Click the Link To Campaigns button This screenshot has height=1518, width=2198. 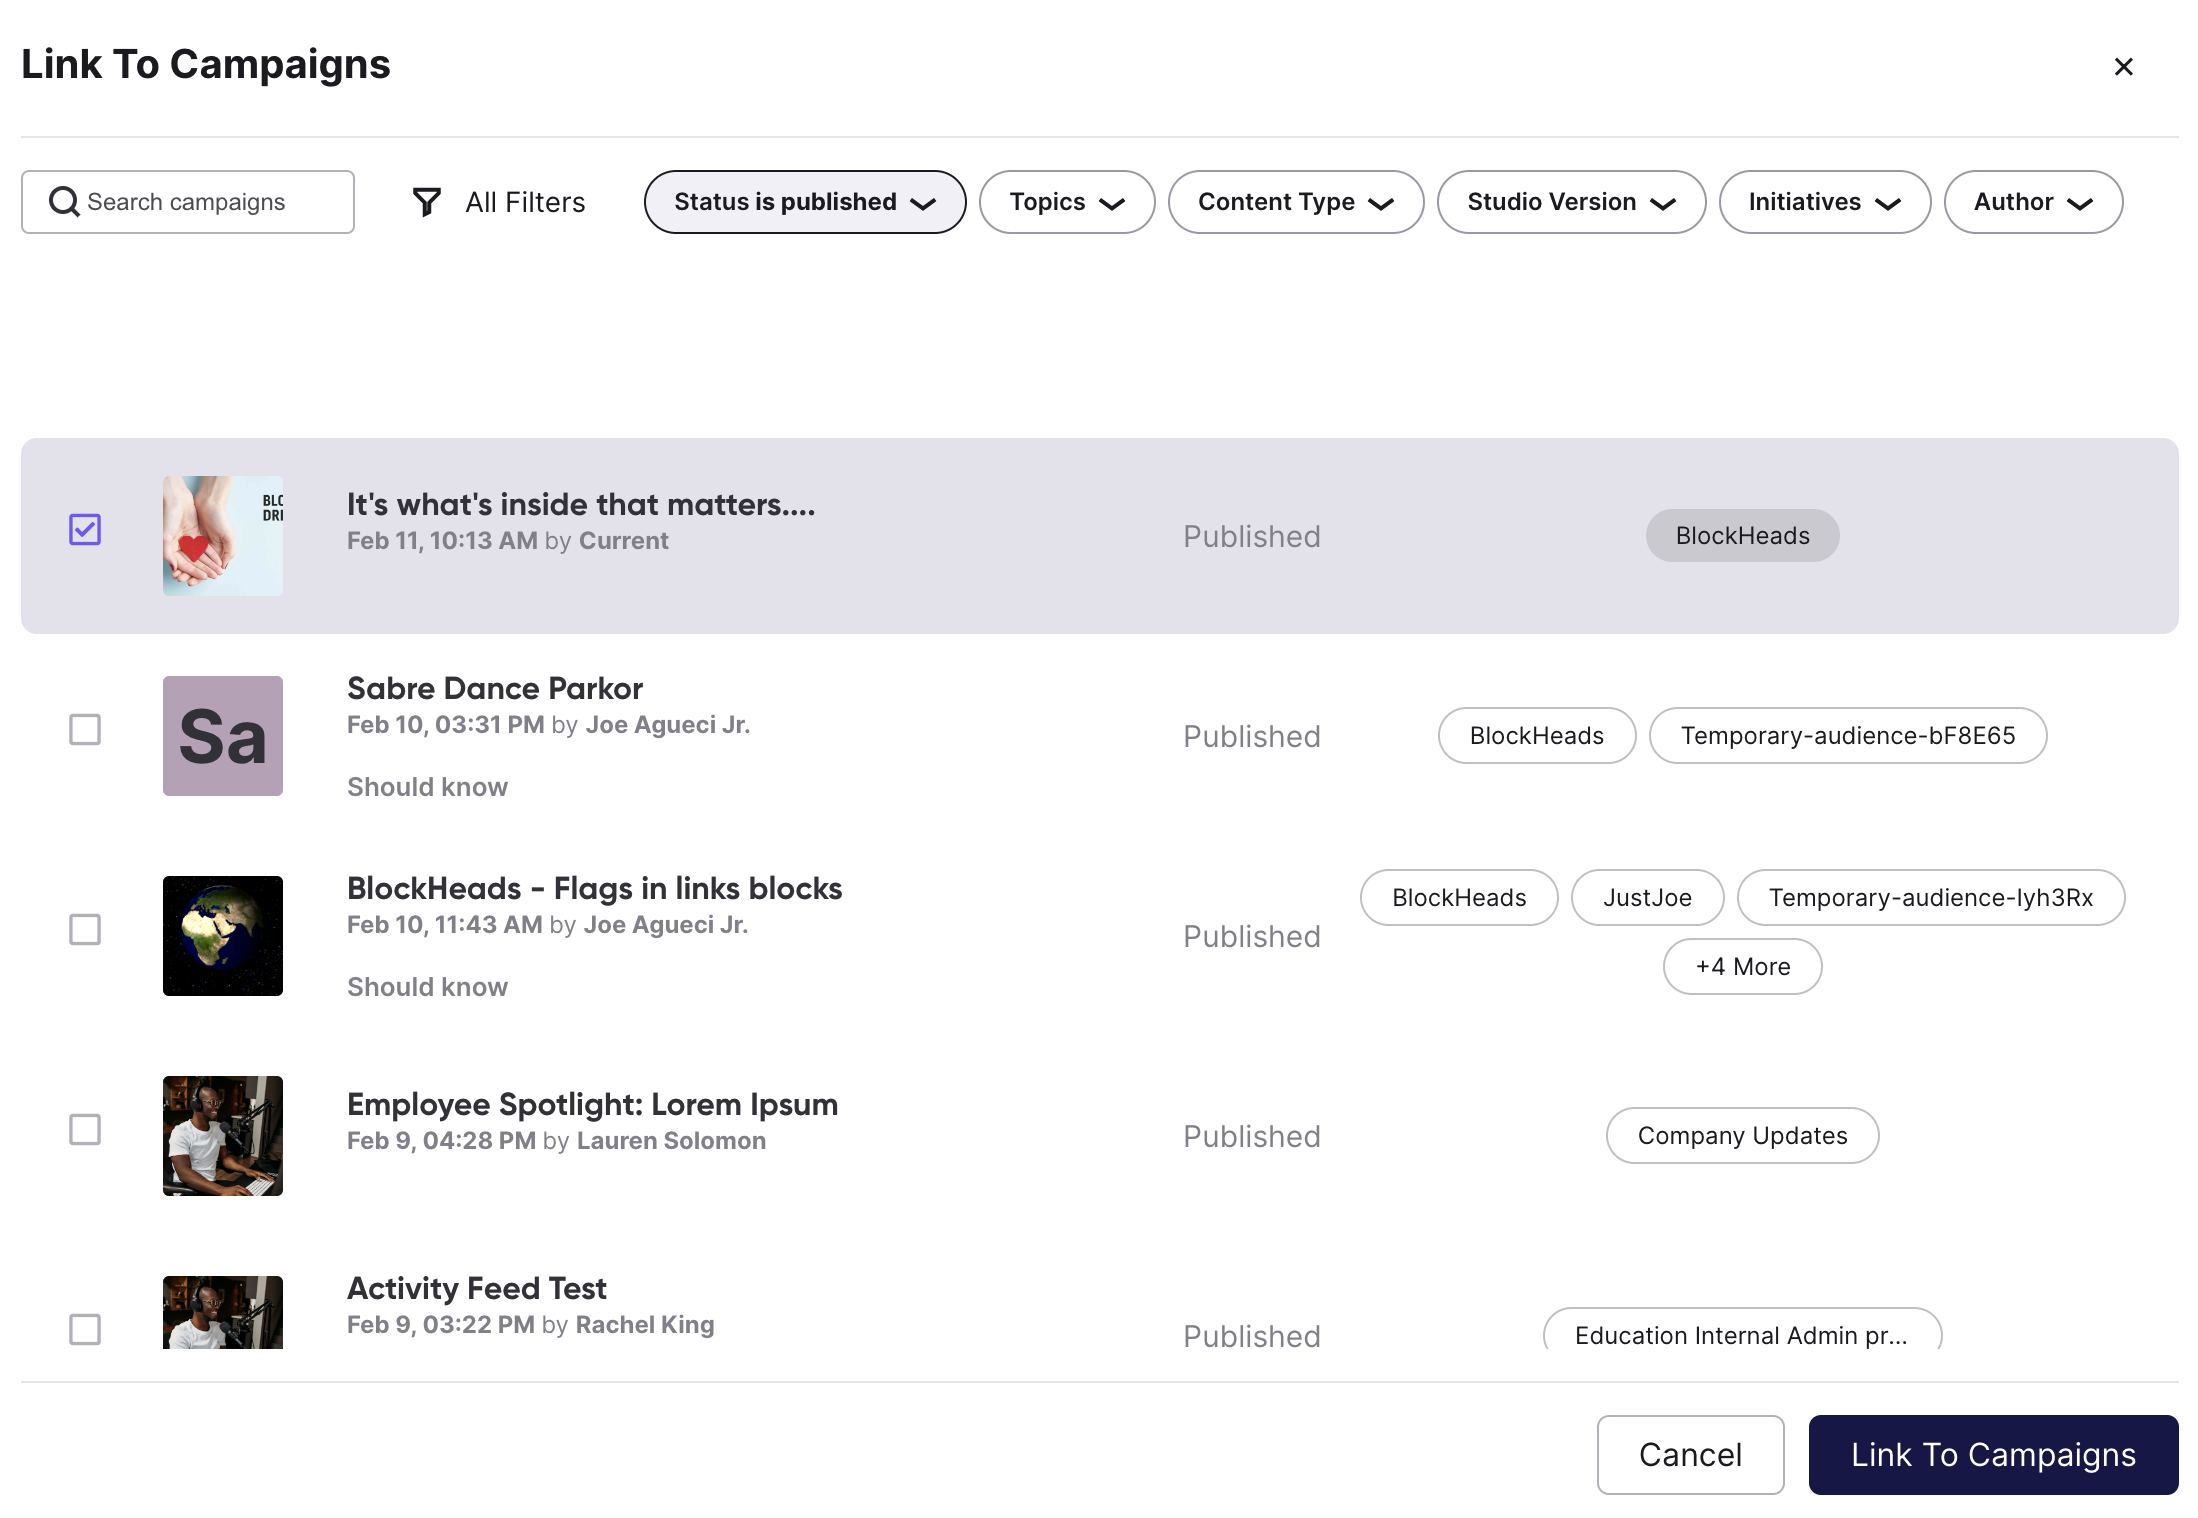click(1992, 1455)
